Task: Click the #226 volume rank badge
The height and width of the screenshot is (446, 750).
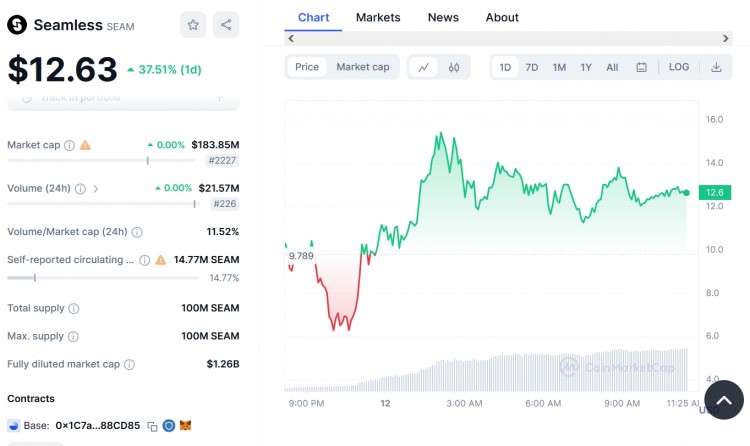Action: [x=225, y=204]
